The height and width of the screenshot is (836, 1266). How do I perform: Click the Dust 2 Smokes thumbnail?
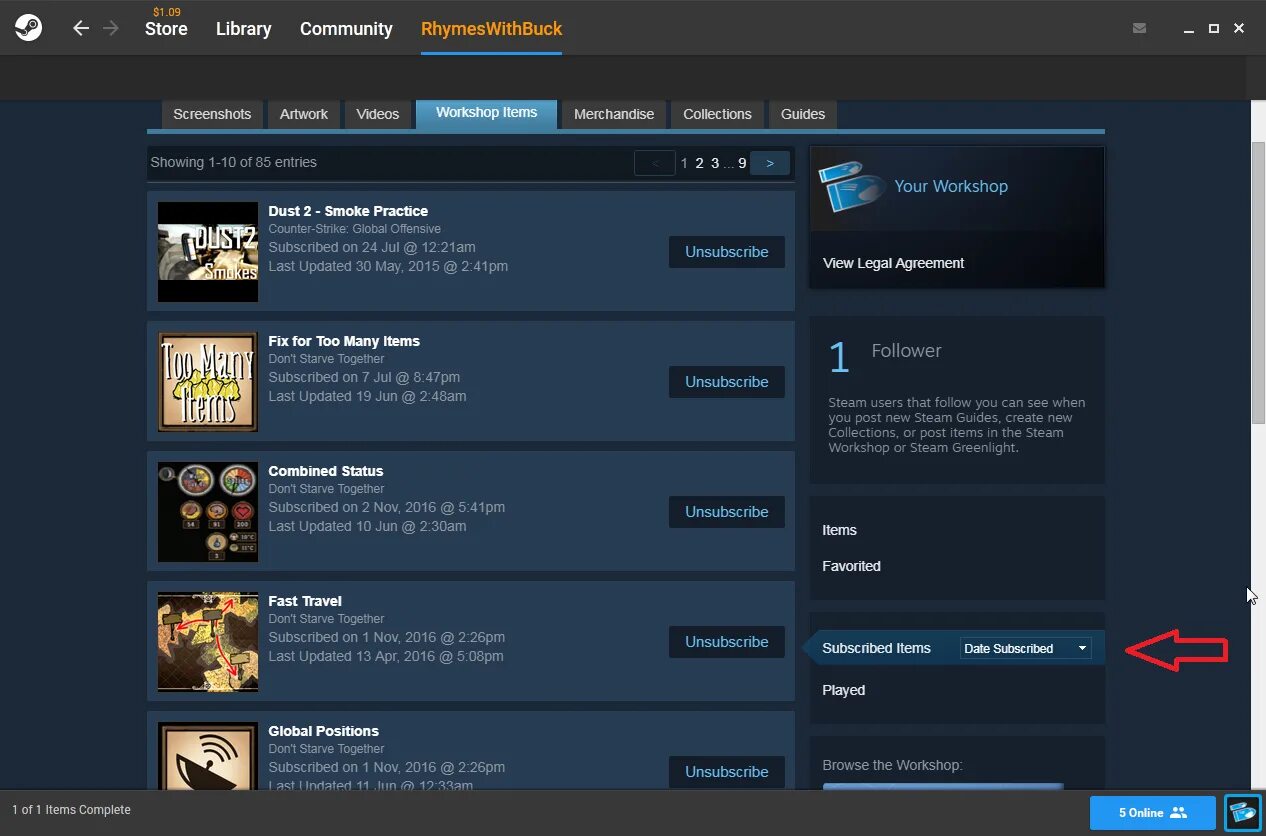[x=208, y=252]
